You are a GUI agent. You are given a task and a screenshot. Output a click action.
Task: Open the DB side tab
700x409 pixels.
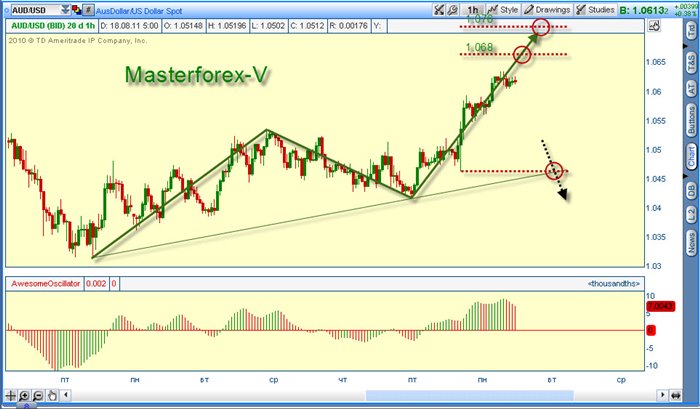[x=691, y=191]
